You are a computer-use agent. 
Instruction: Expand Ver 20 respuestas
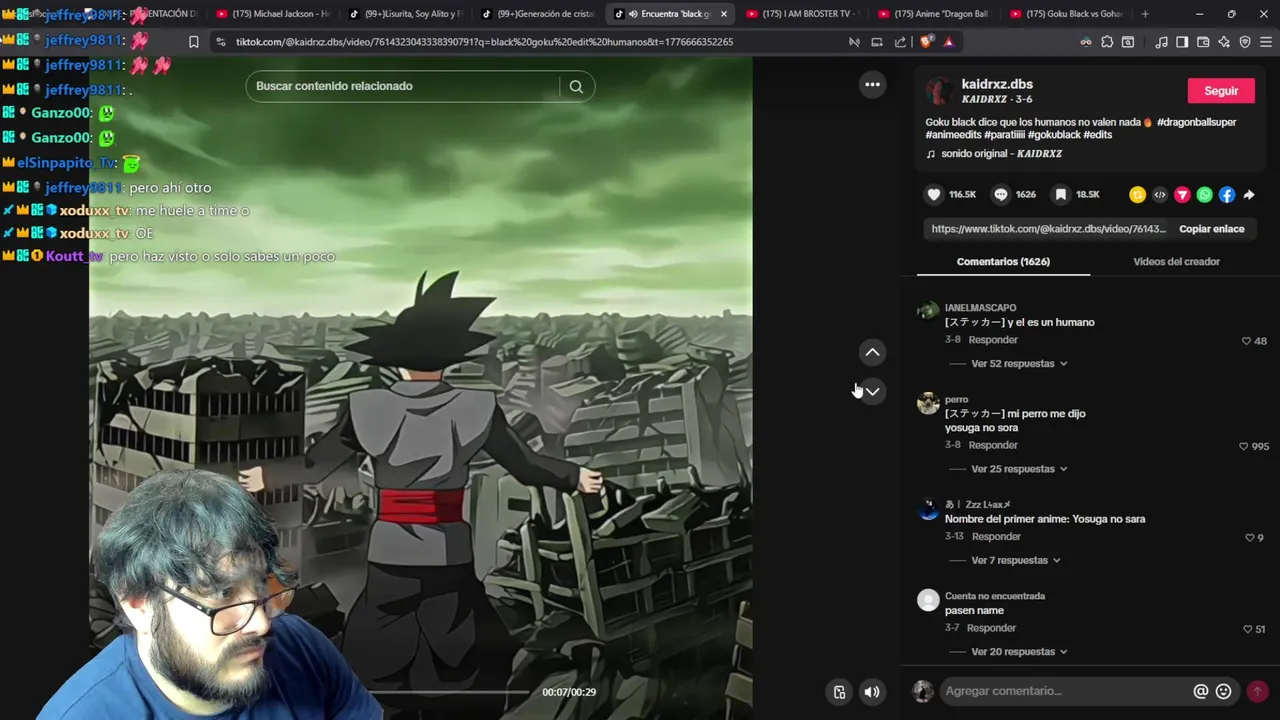point(1019,652)
